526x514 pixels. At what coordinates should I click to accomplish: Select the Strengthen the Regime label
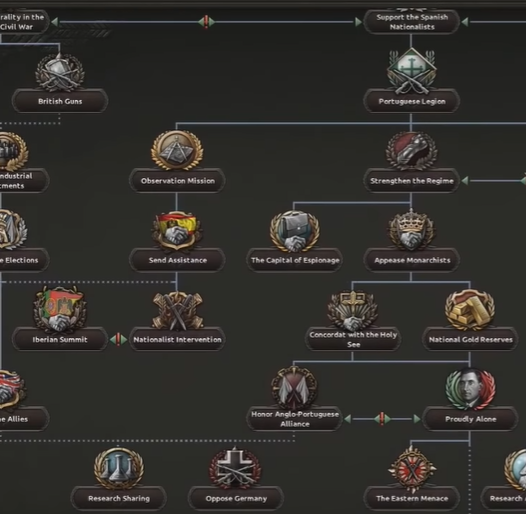click(x=412, y=181)
